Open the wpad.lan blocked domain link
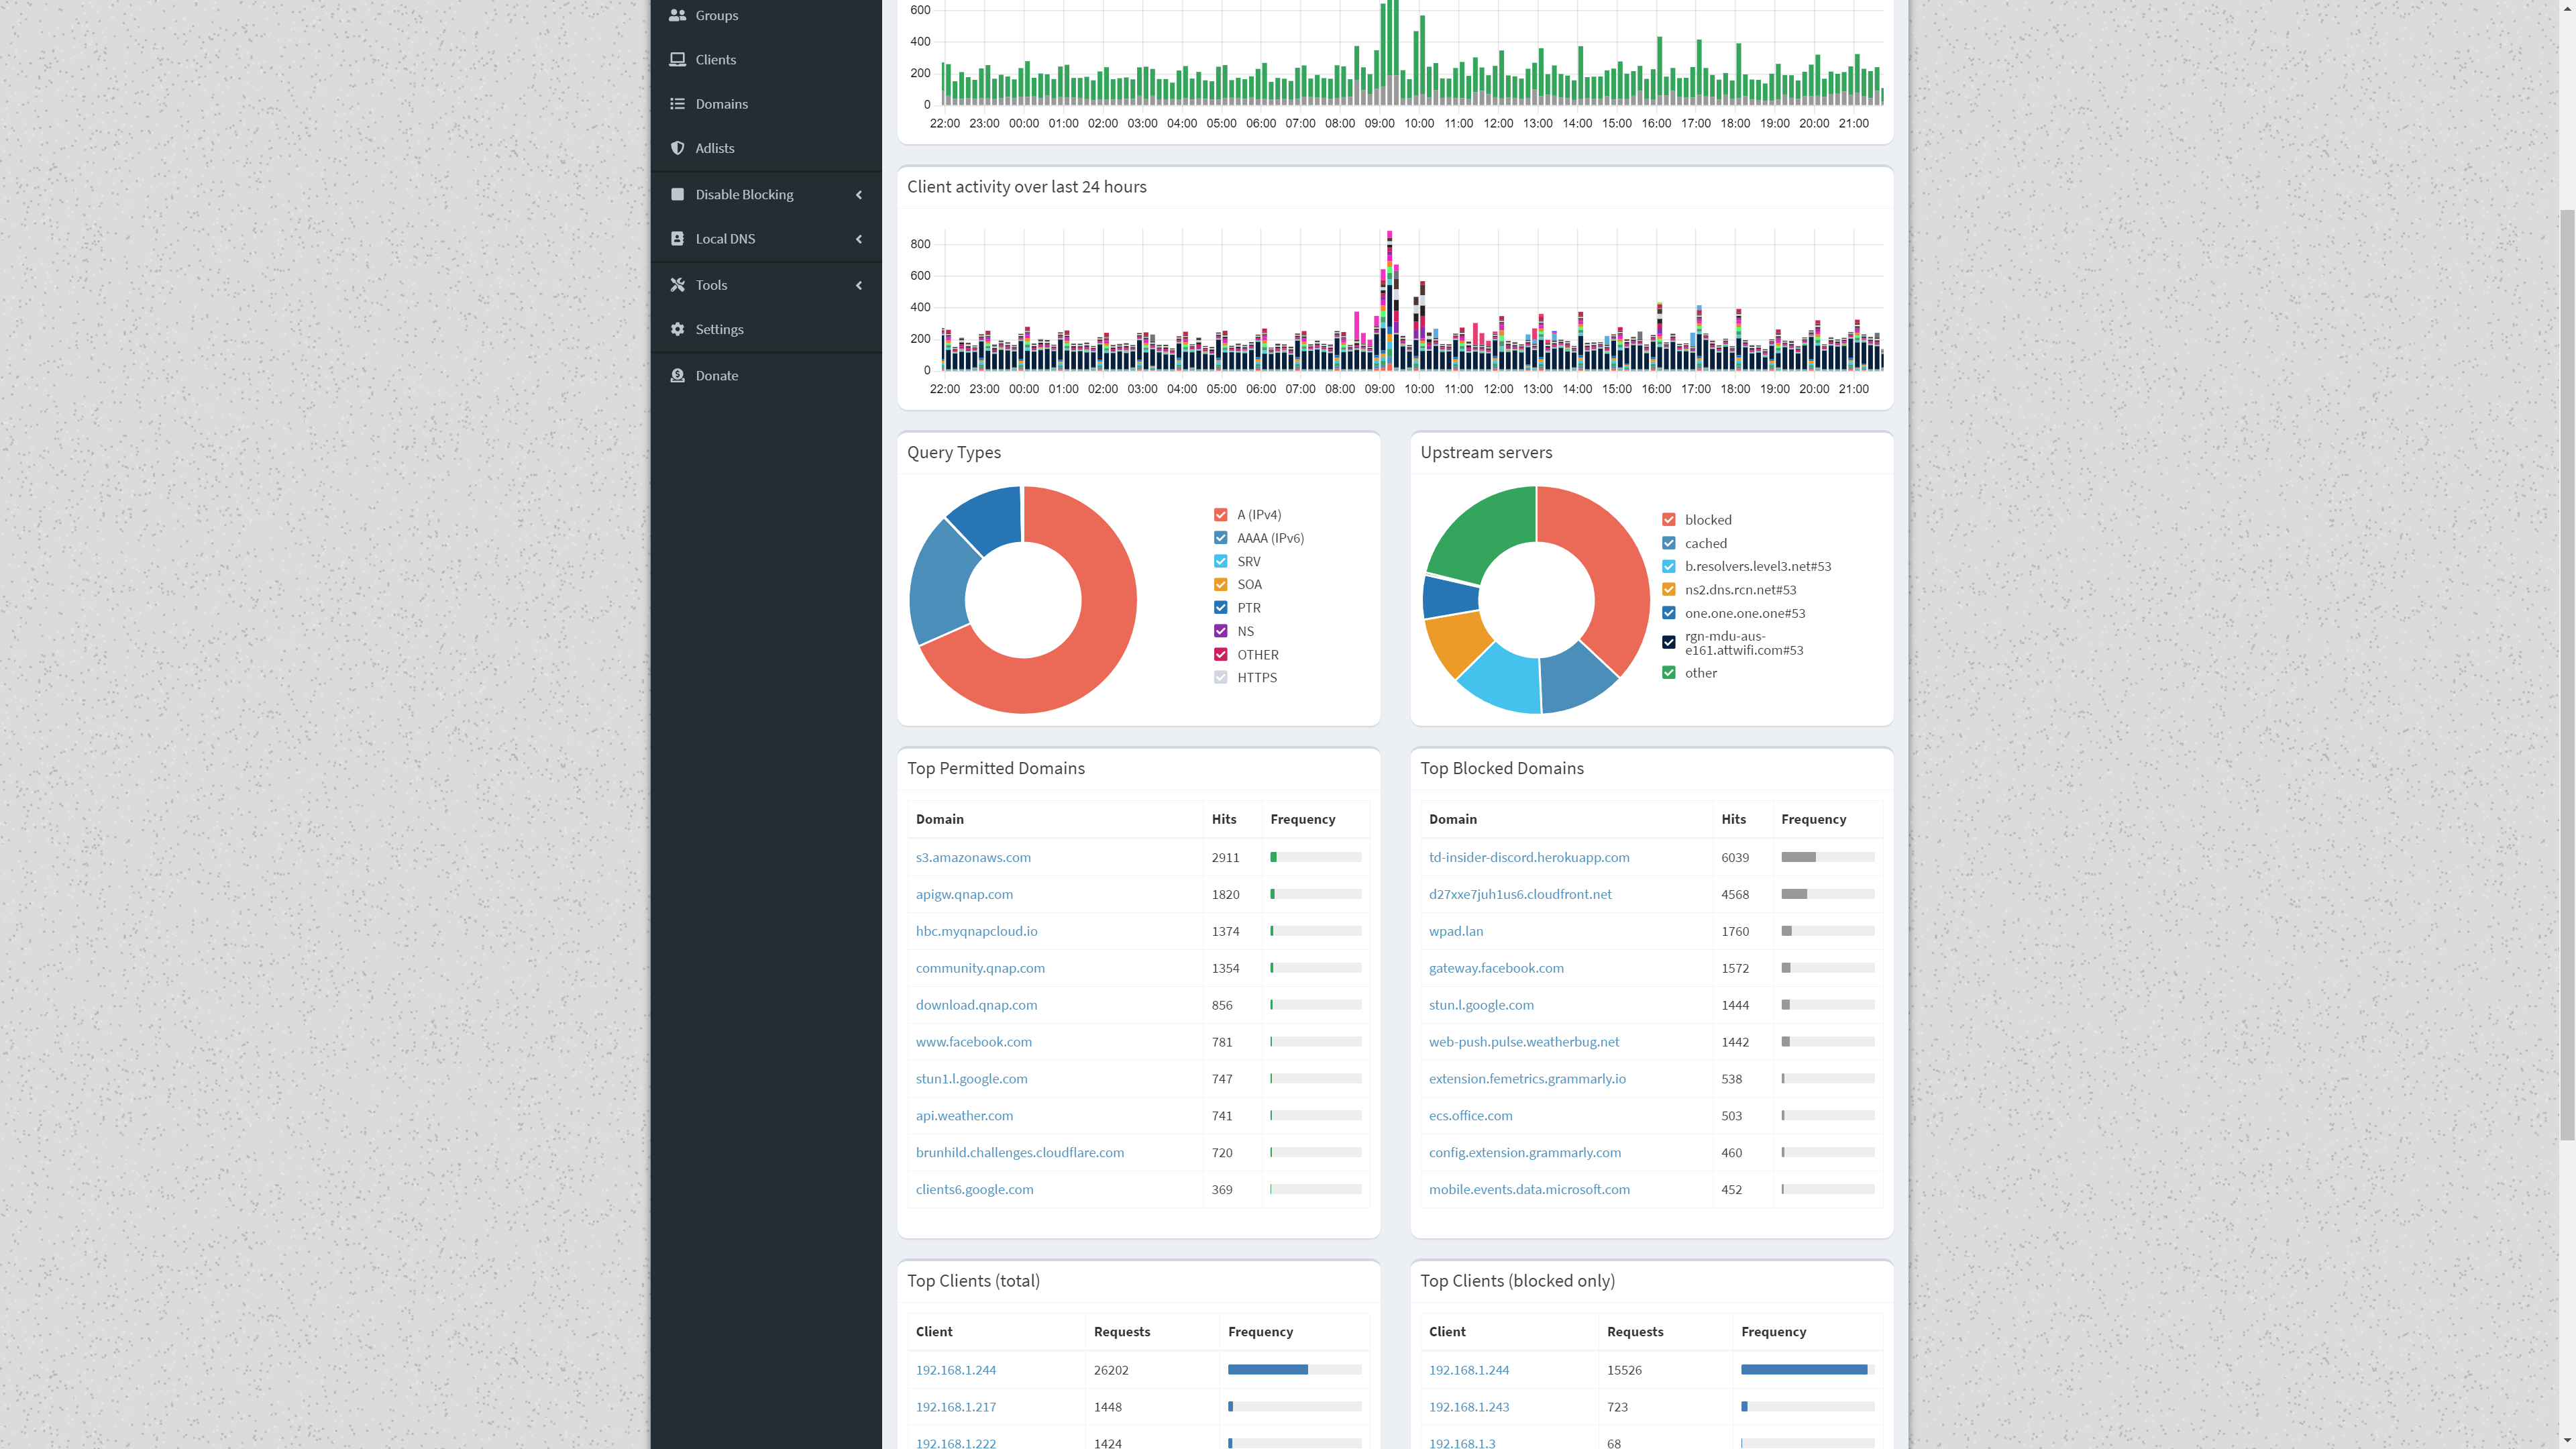The image size is (2576, 1449). (x=1456, y=931)
